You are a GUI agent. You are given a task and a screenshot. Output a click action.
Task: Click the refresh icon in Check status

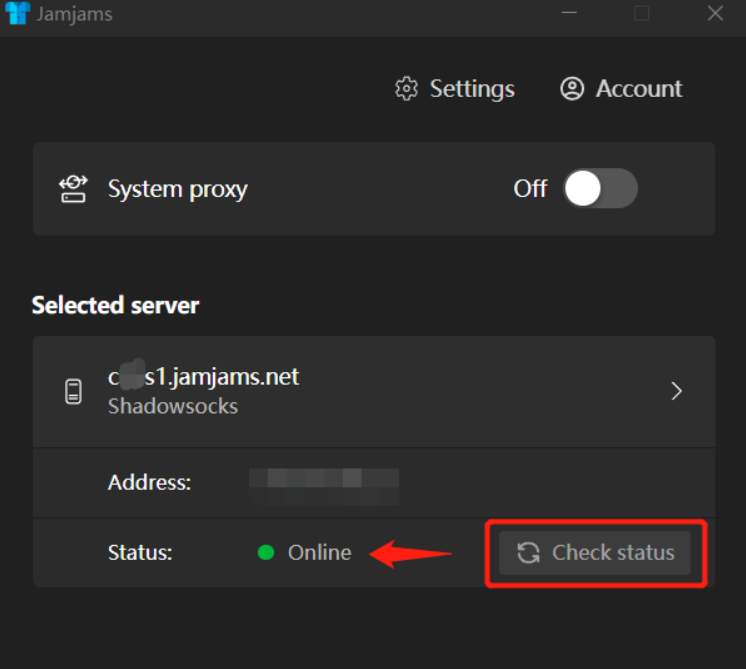[x=528, y=553]
